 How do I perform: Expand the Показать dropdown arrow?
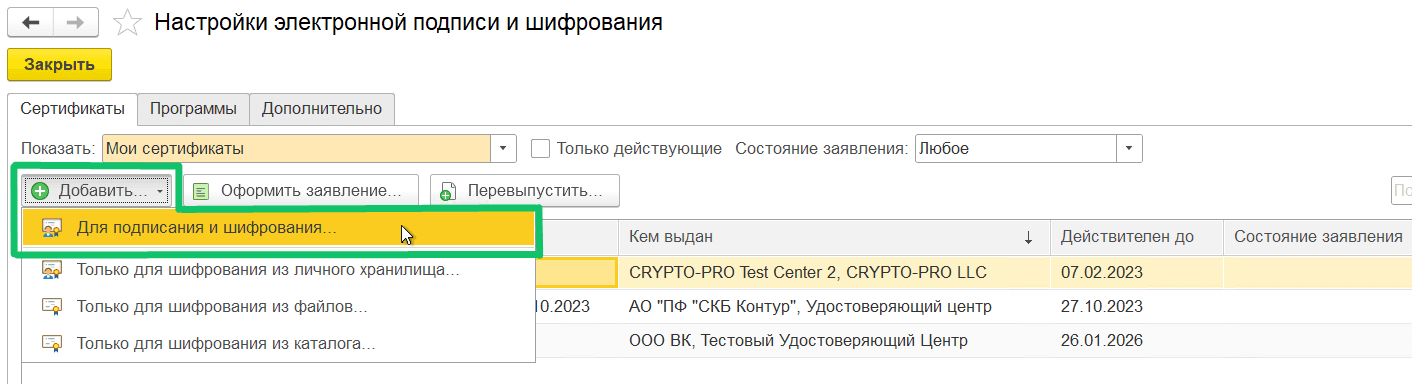[504, 148]
